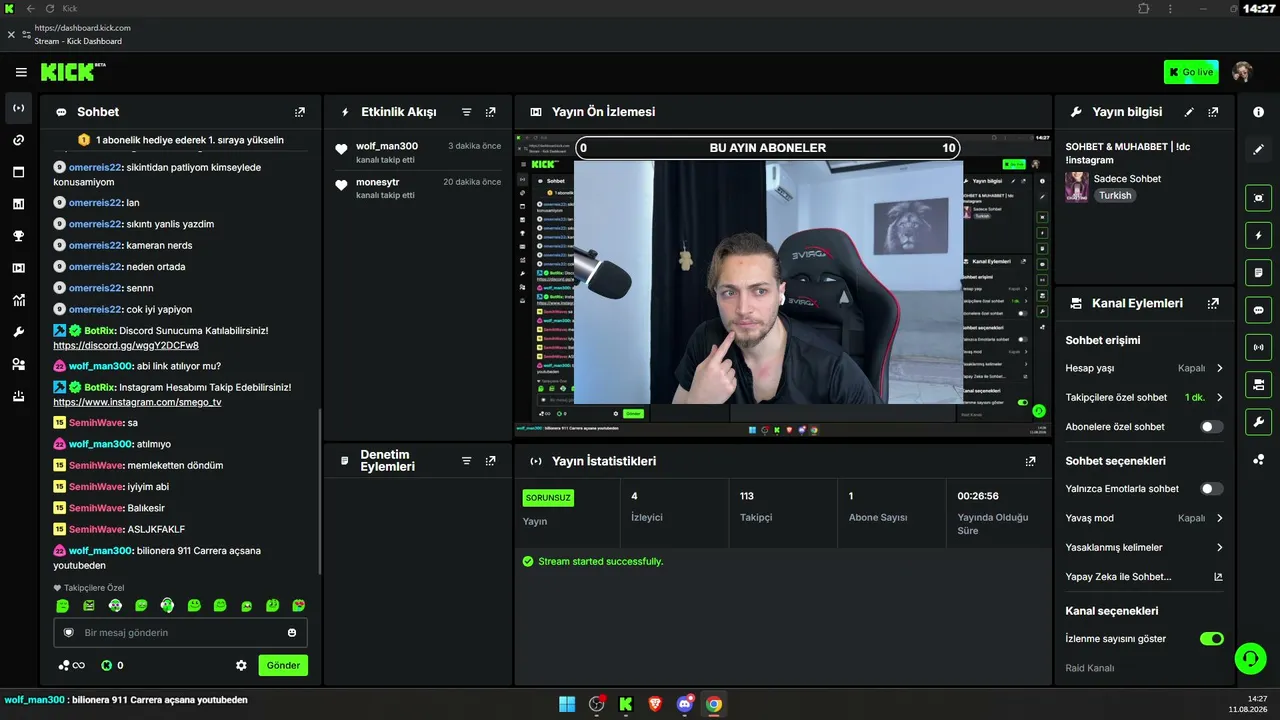Edit stream info with the pencil in Yayın bilgisi
Screen dimensions: 1280x720
(x=1189, y=112)
